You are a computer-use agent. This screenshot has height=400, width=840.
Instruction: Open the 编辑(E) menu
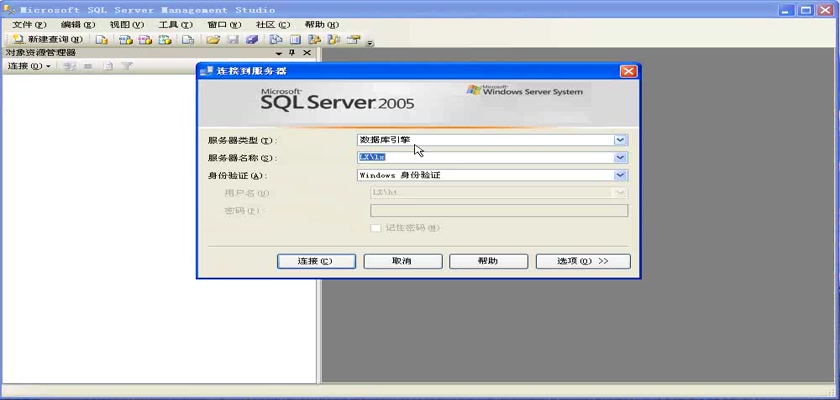[78, 25]
